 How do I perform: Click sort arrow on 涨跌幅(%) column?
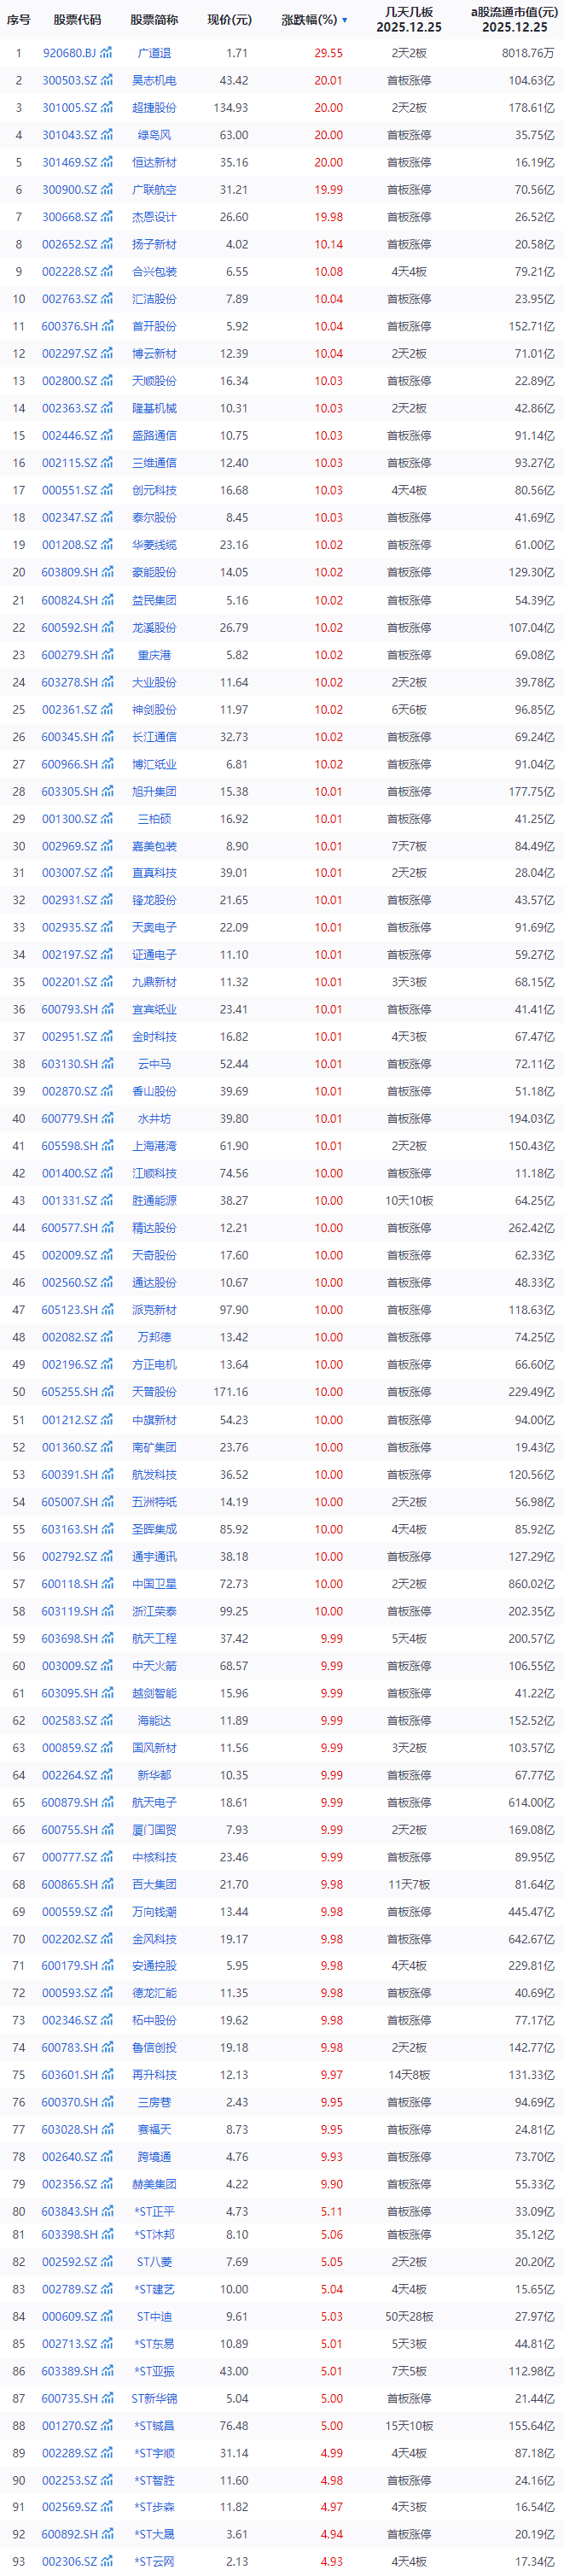345,20
